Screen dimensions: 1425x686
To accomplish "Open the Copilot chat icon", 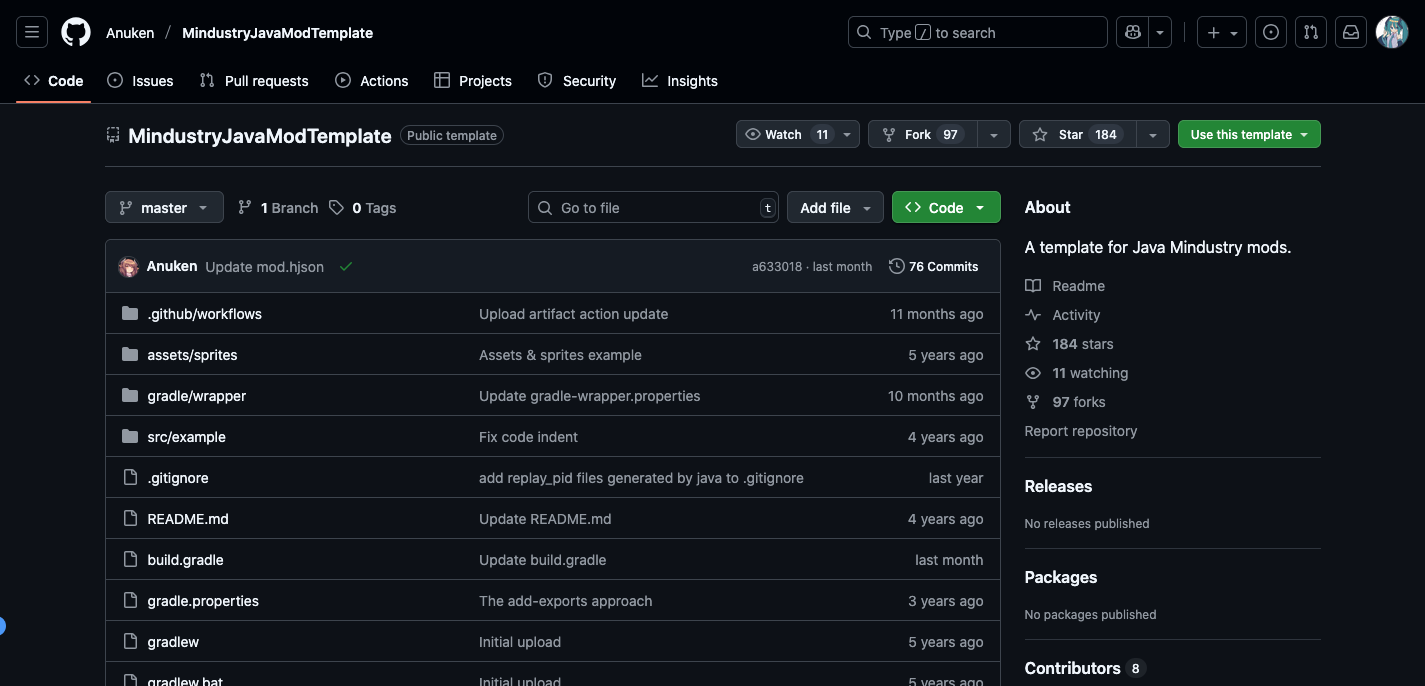I will [1132, 32].
